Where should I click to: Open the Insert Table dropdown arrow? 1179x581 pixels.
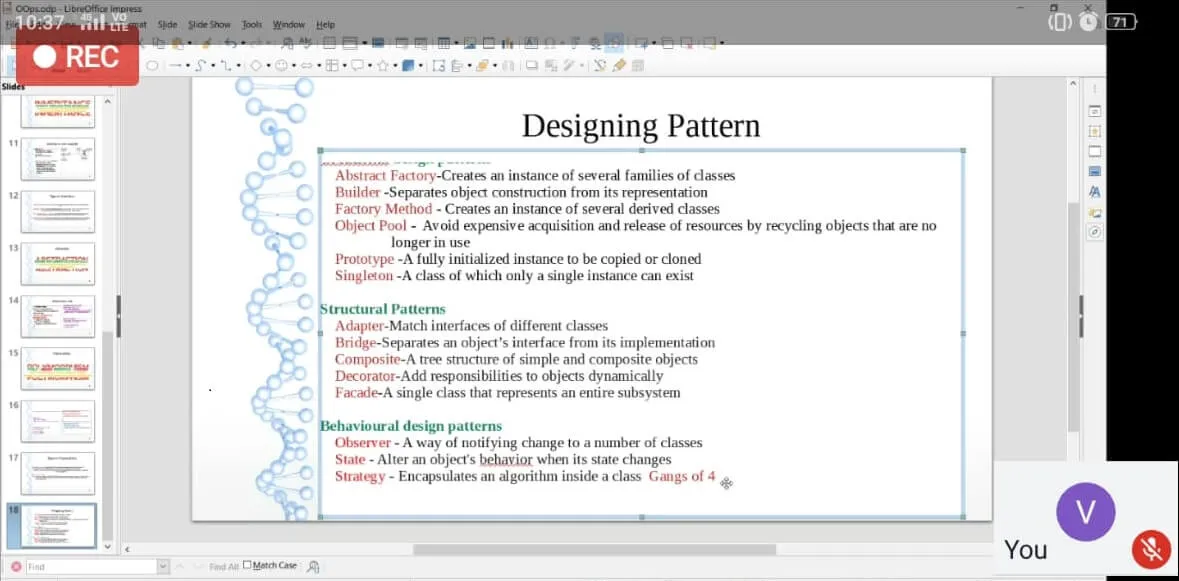[456, 44]
